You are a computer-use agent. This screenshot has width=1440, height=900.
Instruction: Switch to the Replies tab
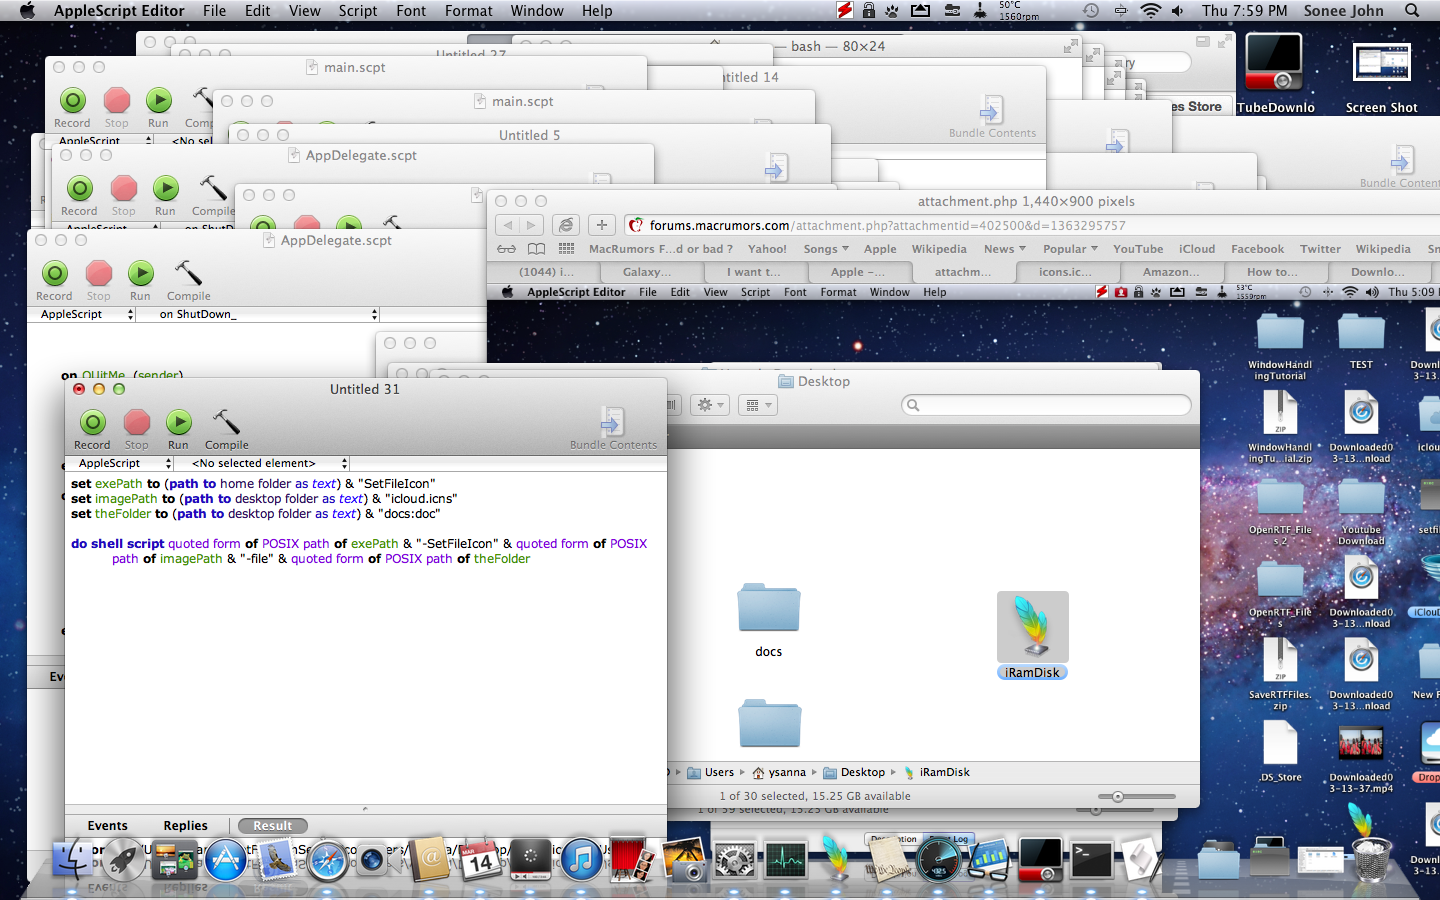click(185, 826)
